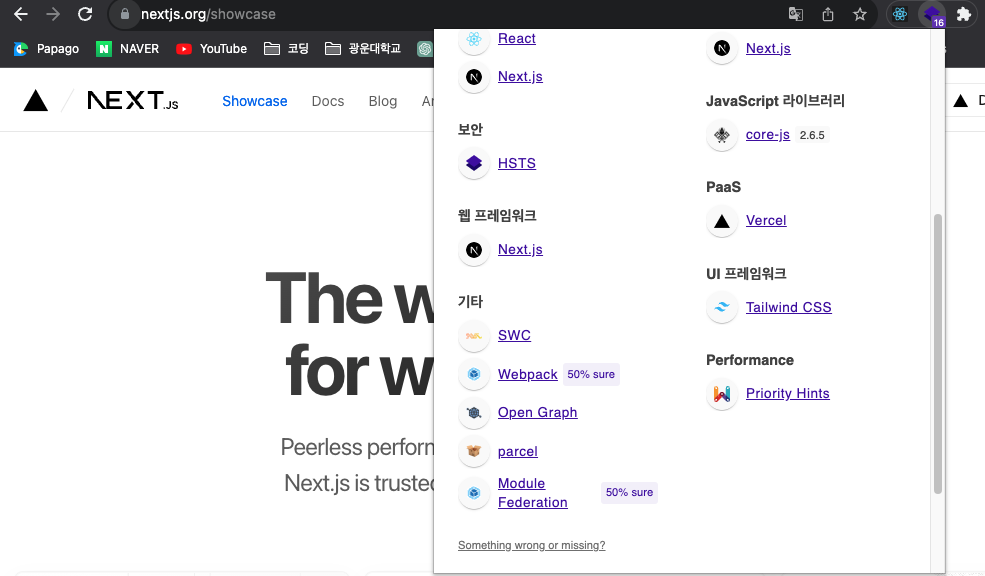Open Next.js link under 웹 프레임워크
This screenshot has height=576, width=985.
(x=520, y=249)
